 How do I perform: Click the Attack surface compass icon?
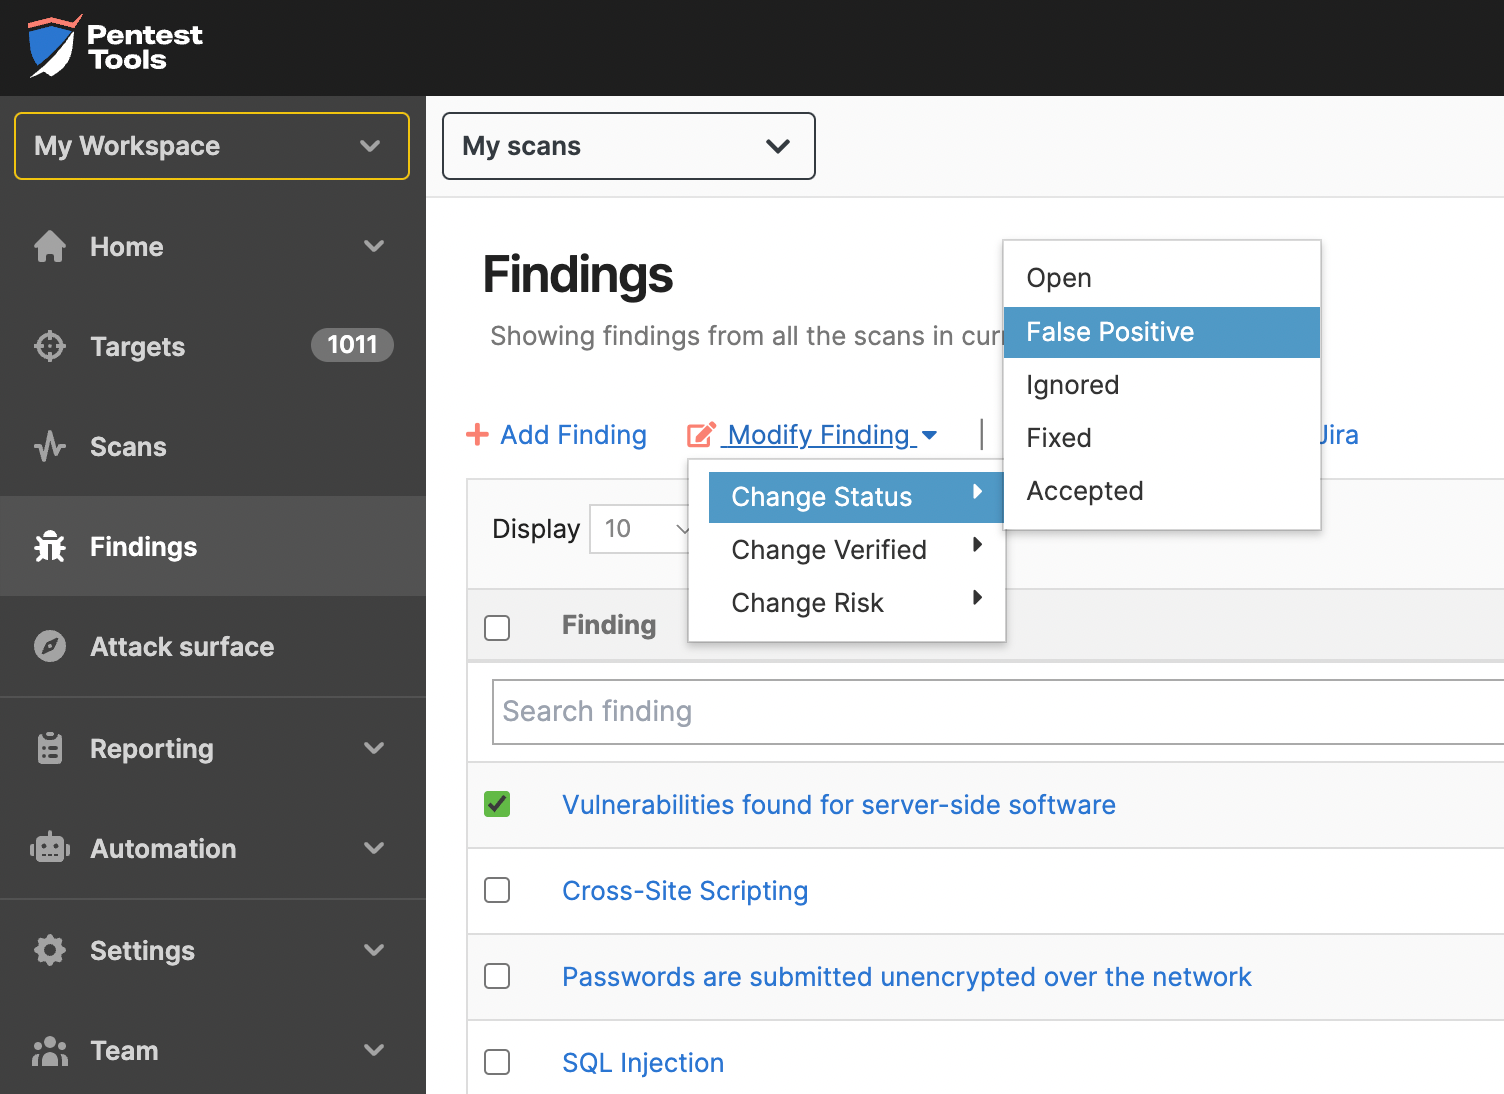tap(50, 646)
